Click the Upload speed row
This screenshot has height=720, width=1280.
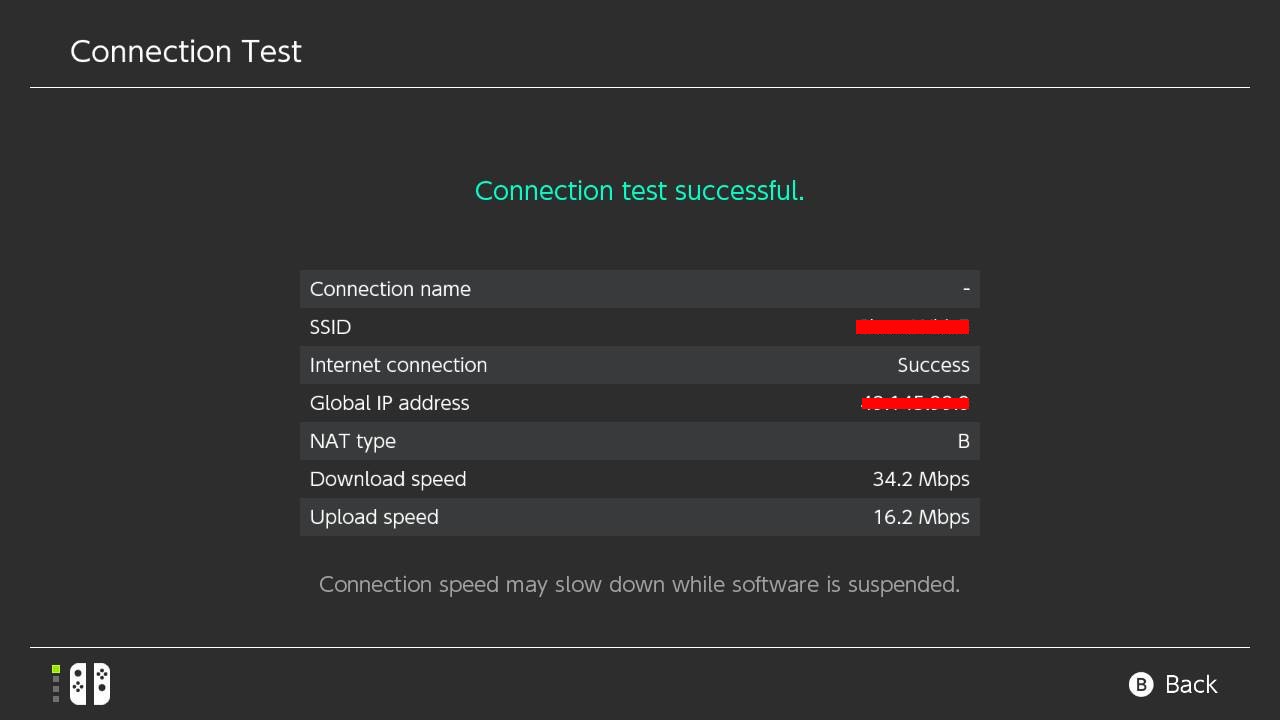[x=640, y=517]
